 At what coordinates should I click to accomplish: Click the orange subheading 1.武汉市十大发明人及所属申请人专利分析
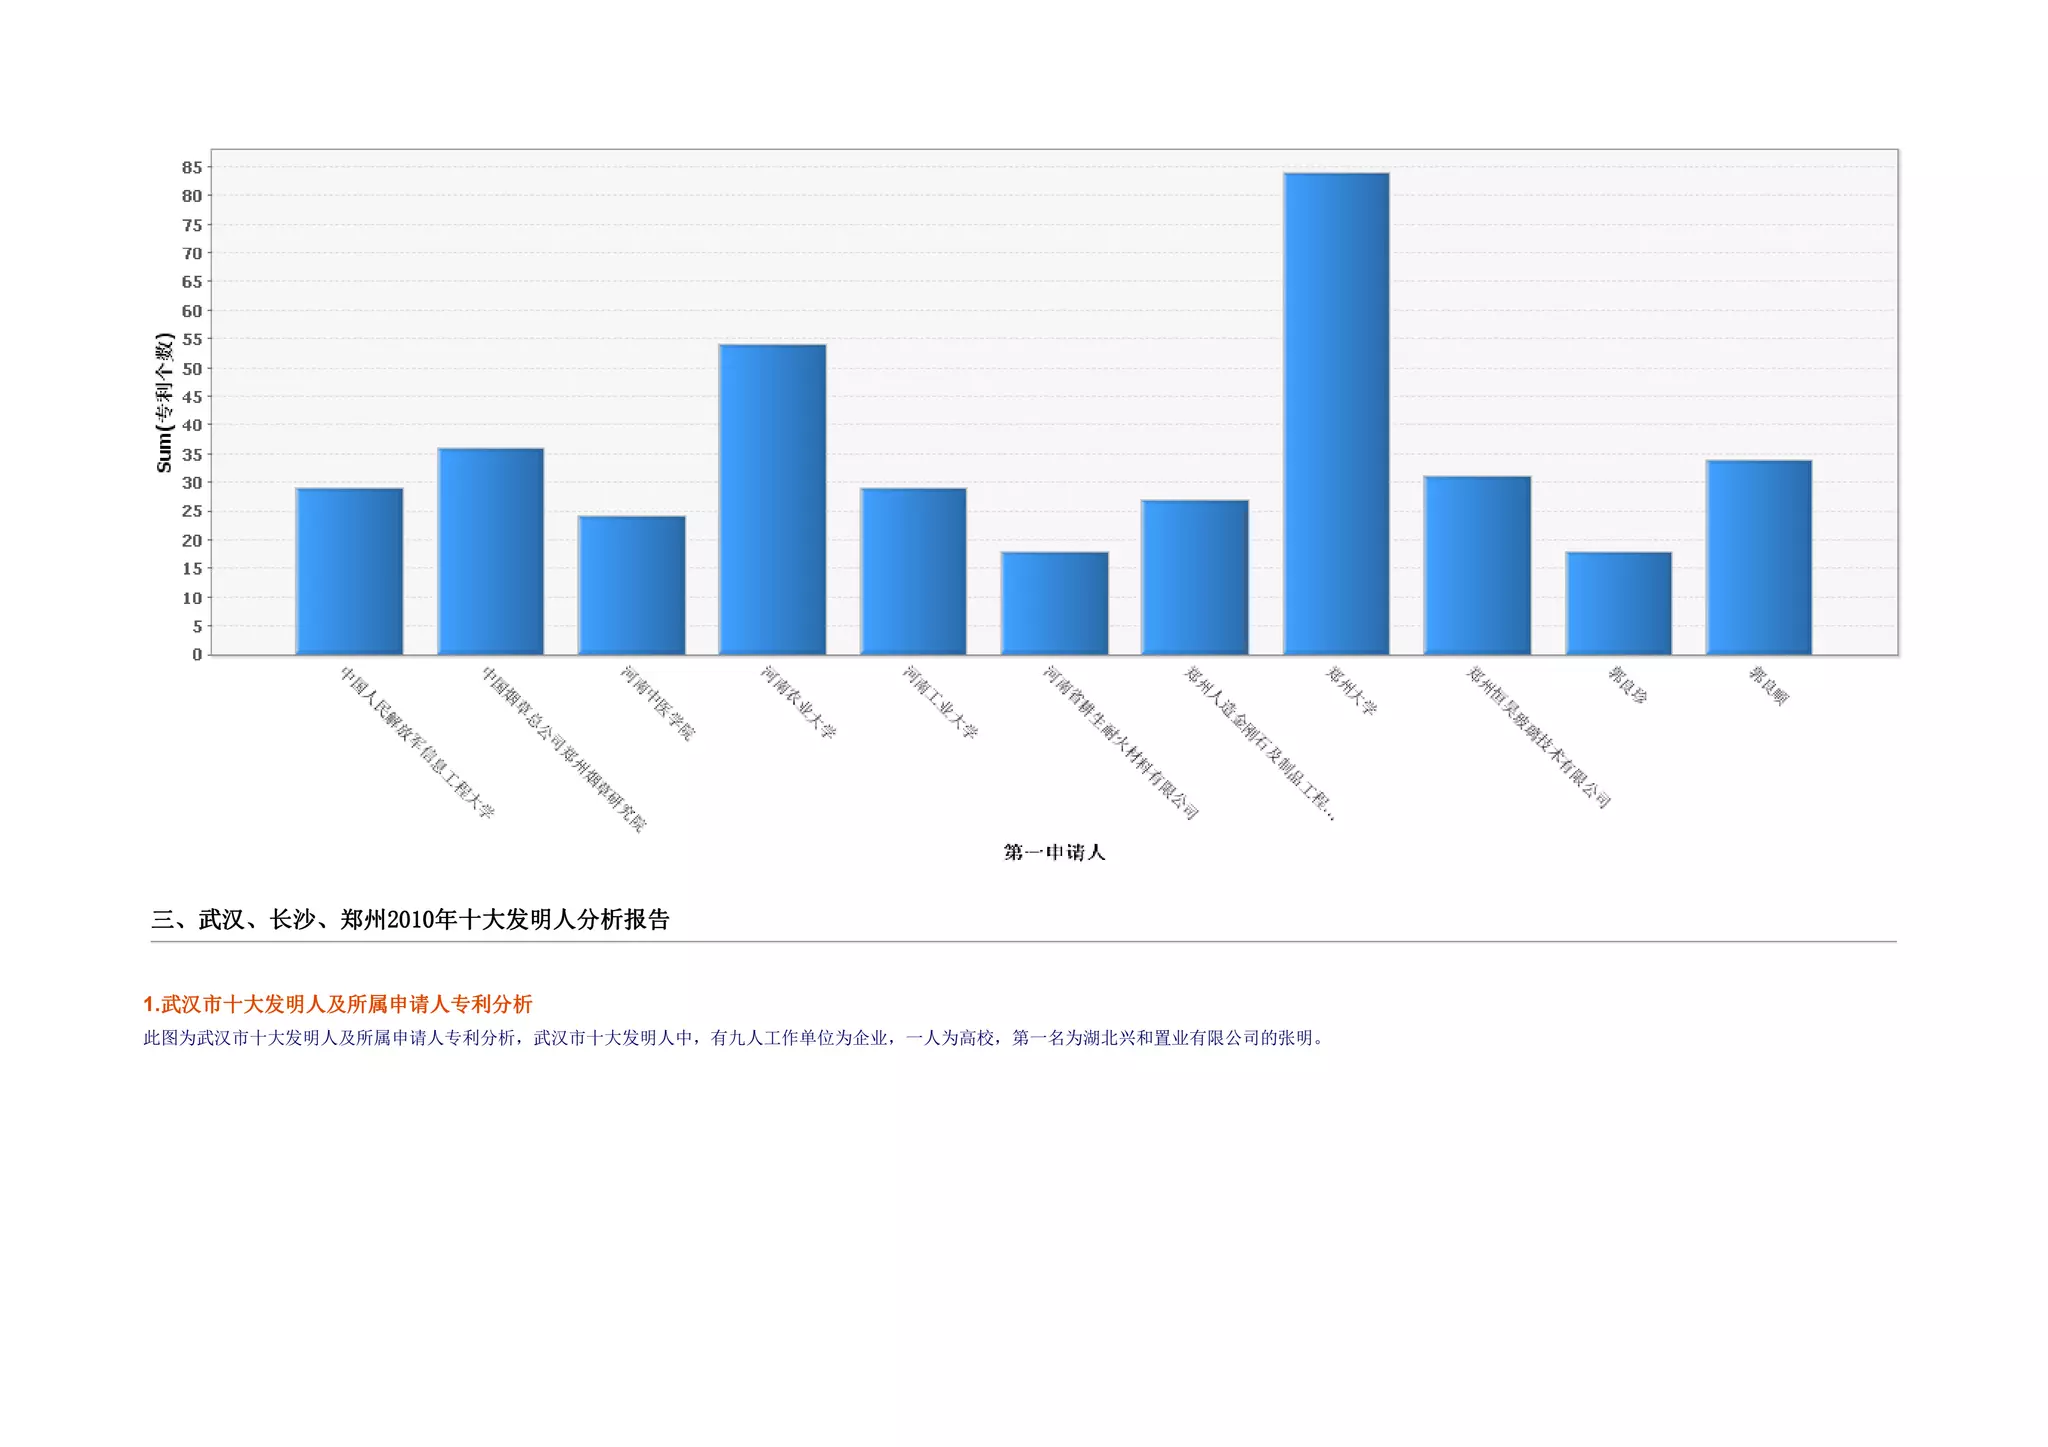[x=338, y=1004]
